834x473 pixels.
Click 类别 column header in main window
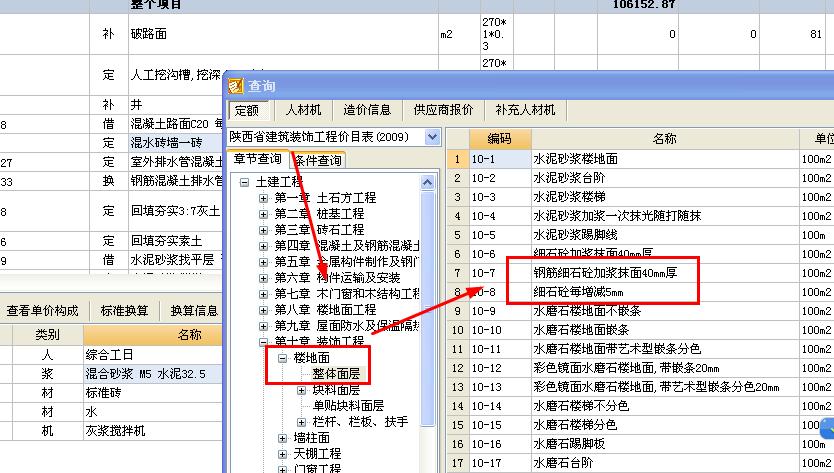click(47, 335)
